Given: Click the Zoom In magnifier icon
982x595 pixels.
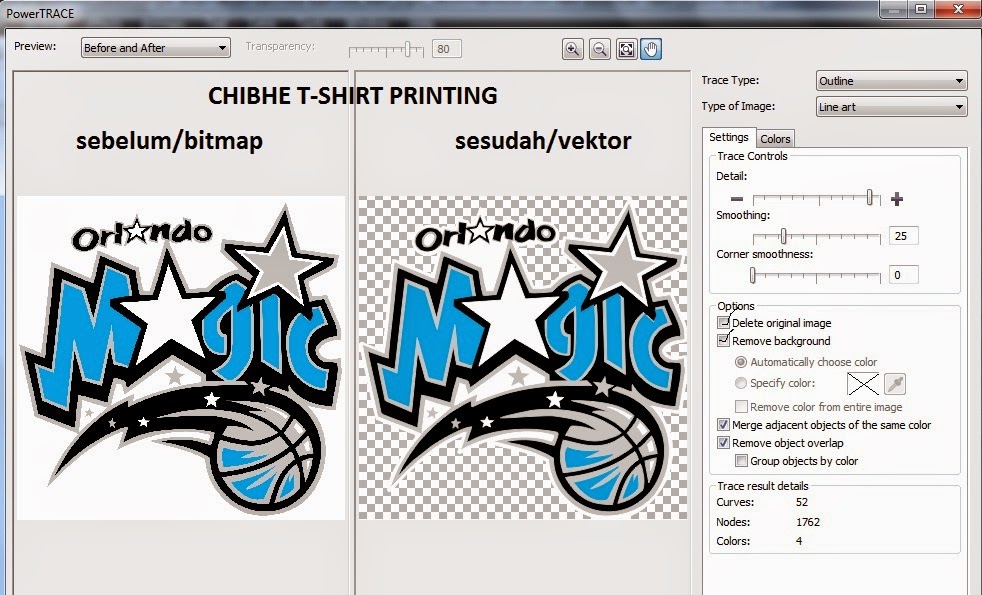Looking at the screenshot, I should pos(572,49).
